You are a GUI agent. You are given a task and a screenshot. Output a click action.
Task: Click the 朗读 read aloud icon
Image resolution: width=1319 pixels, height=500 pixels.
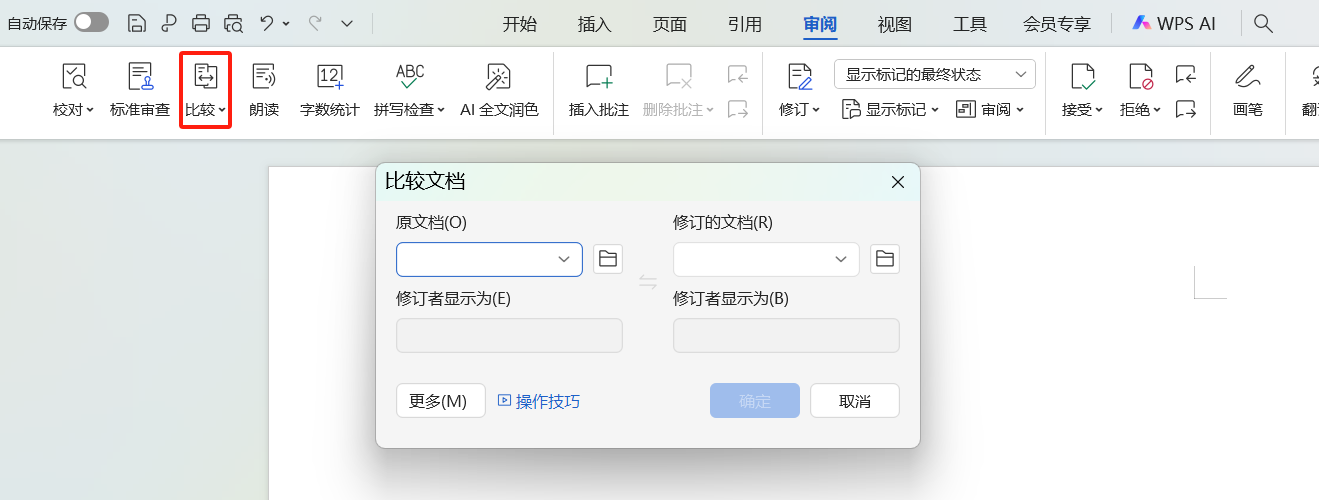264,76
